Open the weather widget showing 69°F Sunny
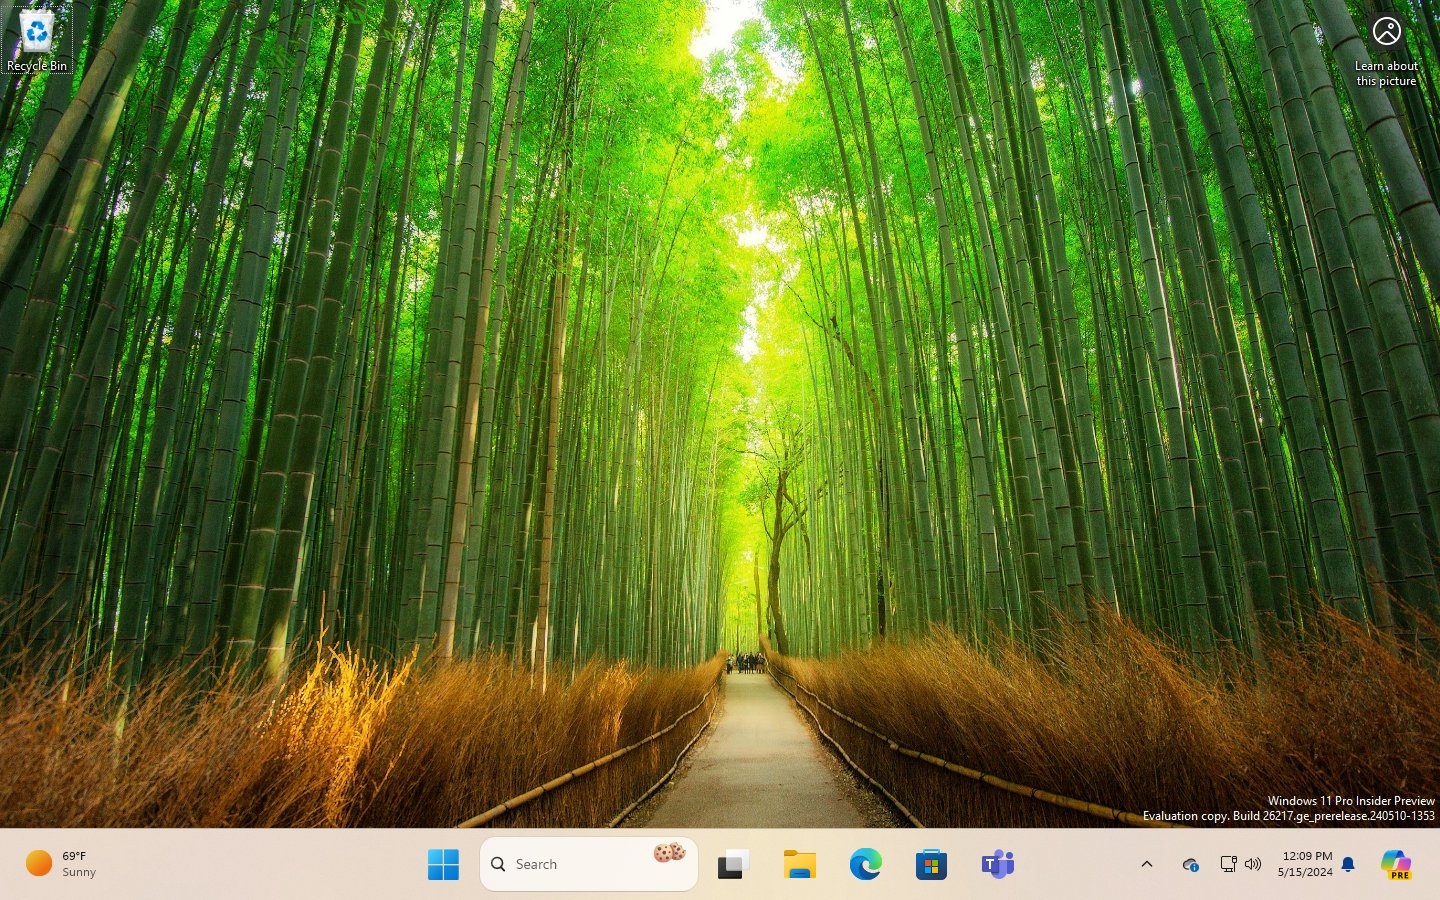Screen dimensions: 1440x900 (x=62, y=864)
